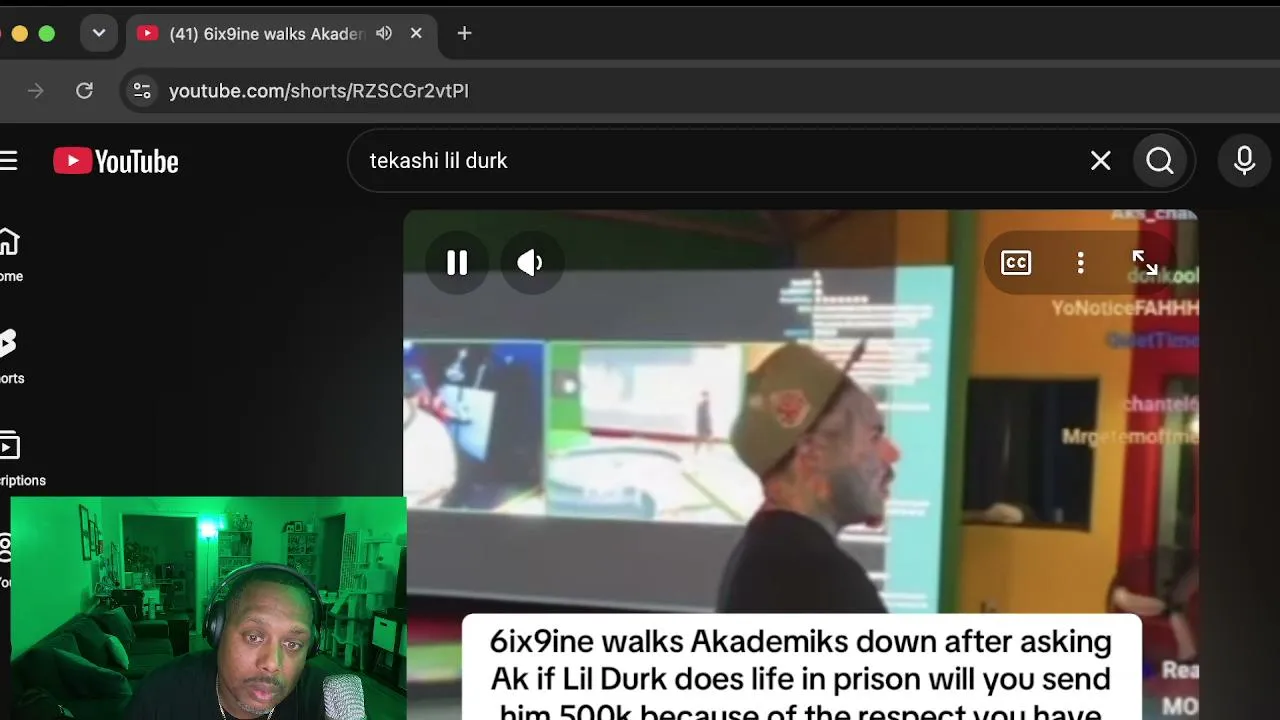The width and height of the screenshot is (1280, 720).
Task: Open the short's three-dot options menu
Action: [1080, 263]
